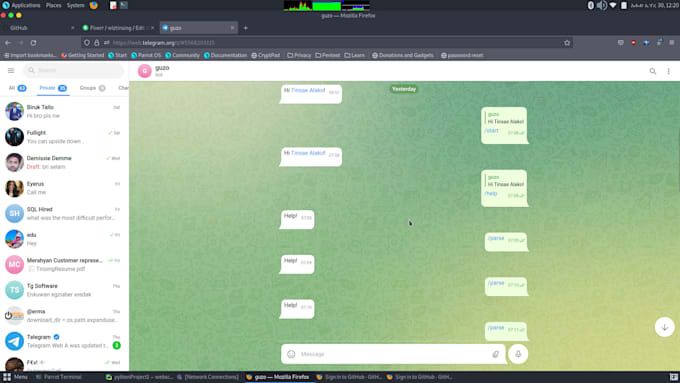This screenshot has height=383, width=680.
Task: Click the voice message microphone button
Action: click(x=518, y=354)
